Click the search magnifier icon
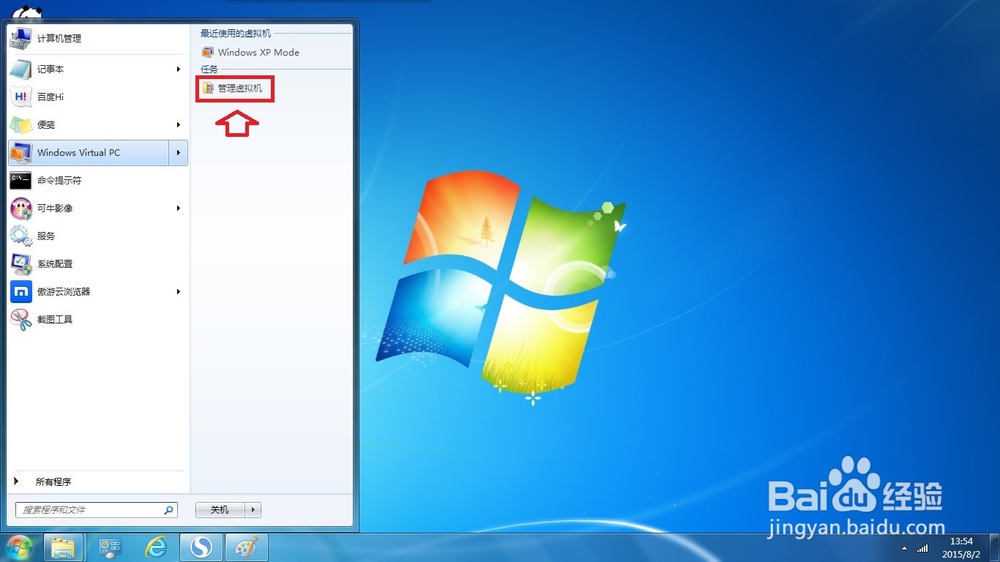The width and height of the screenshot is (1000, 562). click(169, 510)
